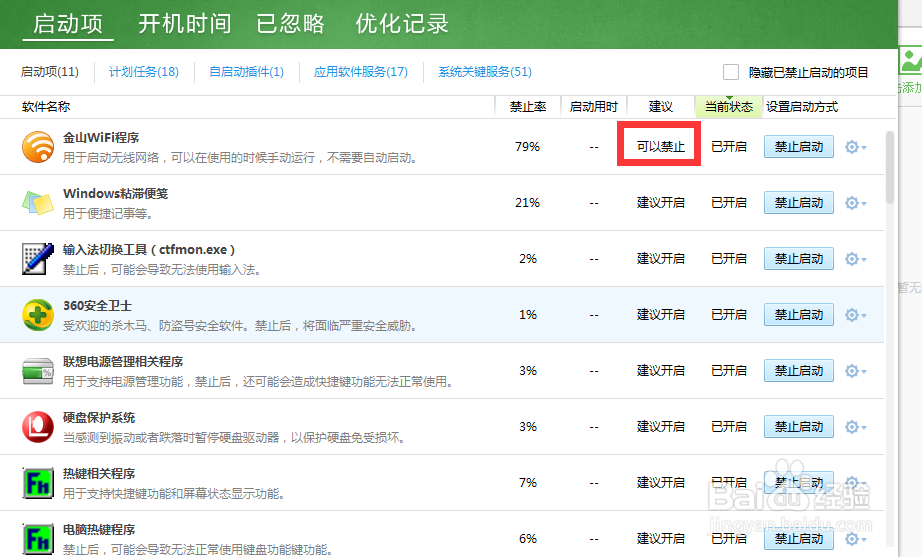Click the 输入法切换工具 ctfmon icon
This screenshot has height=557, width=922.
click(38, 259)
